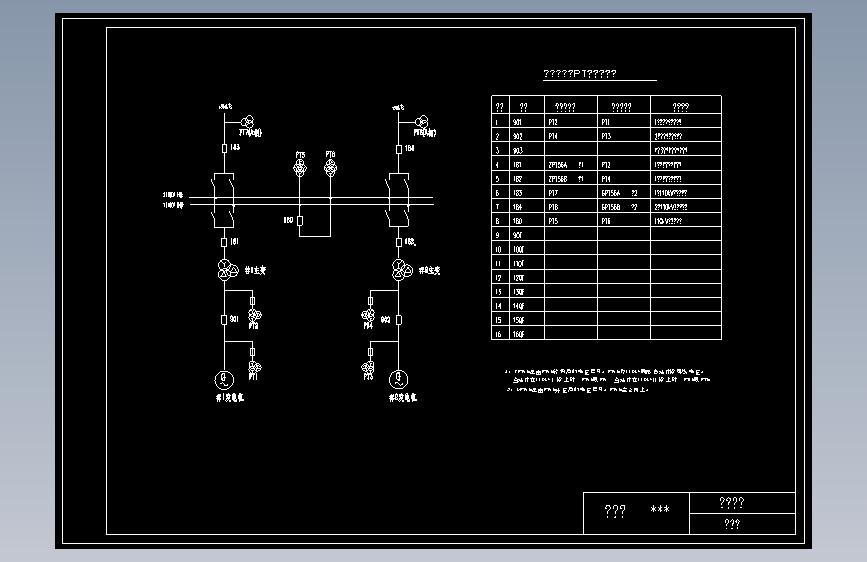Click the breaker rectangle labeled 181

click(x=224, y=242)
